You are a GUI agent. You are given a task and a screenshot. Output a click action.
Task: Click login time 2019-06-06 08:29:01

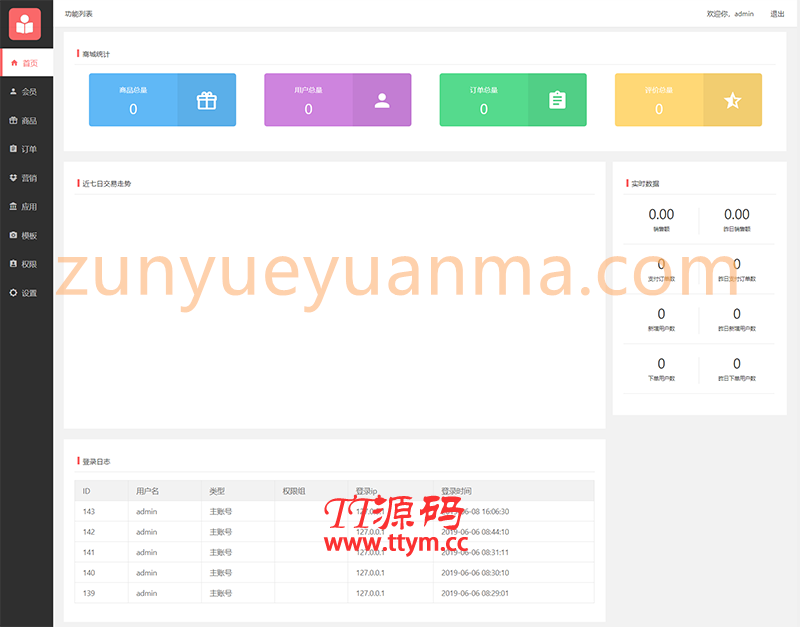pyautogui.click(x=475, y=593)
